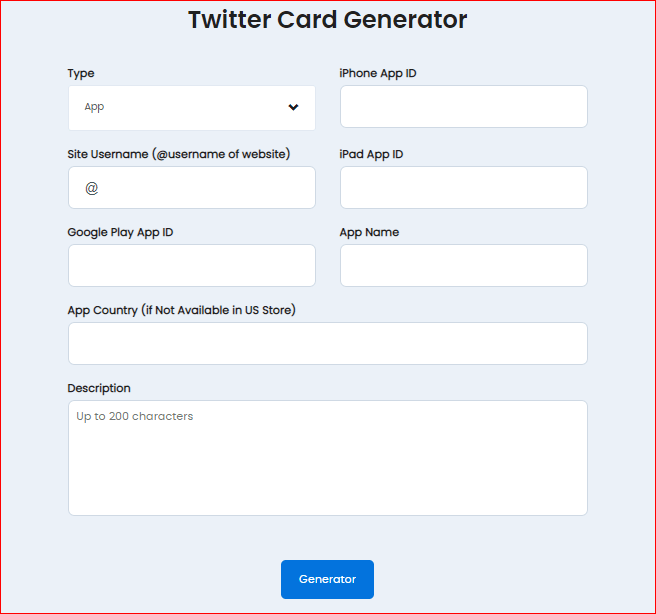Click the blue Generator button
Screen dimensions: 656x614
tap(327, 579)
